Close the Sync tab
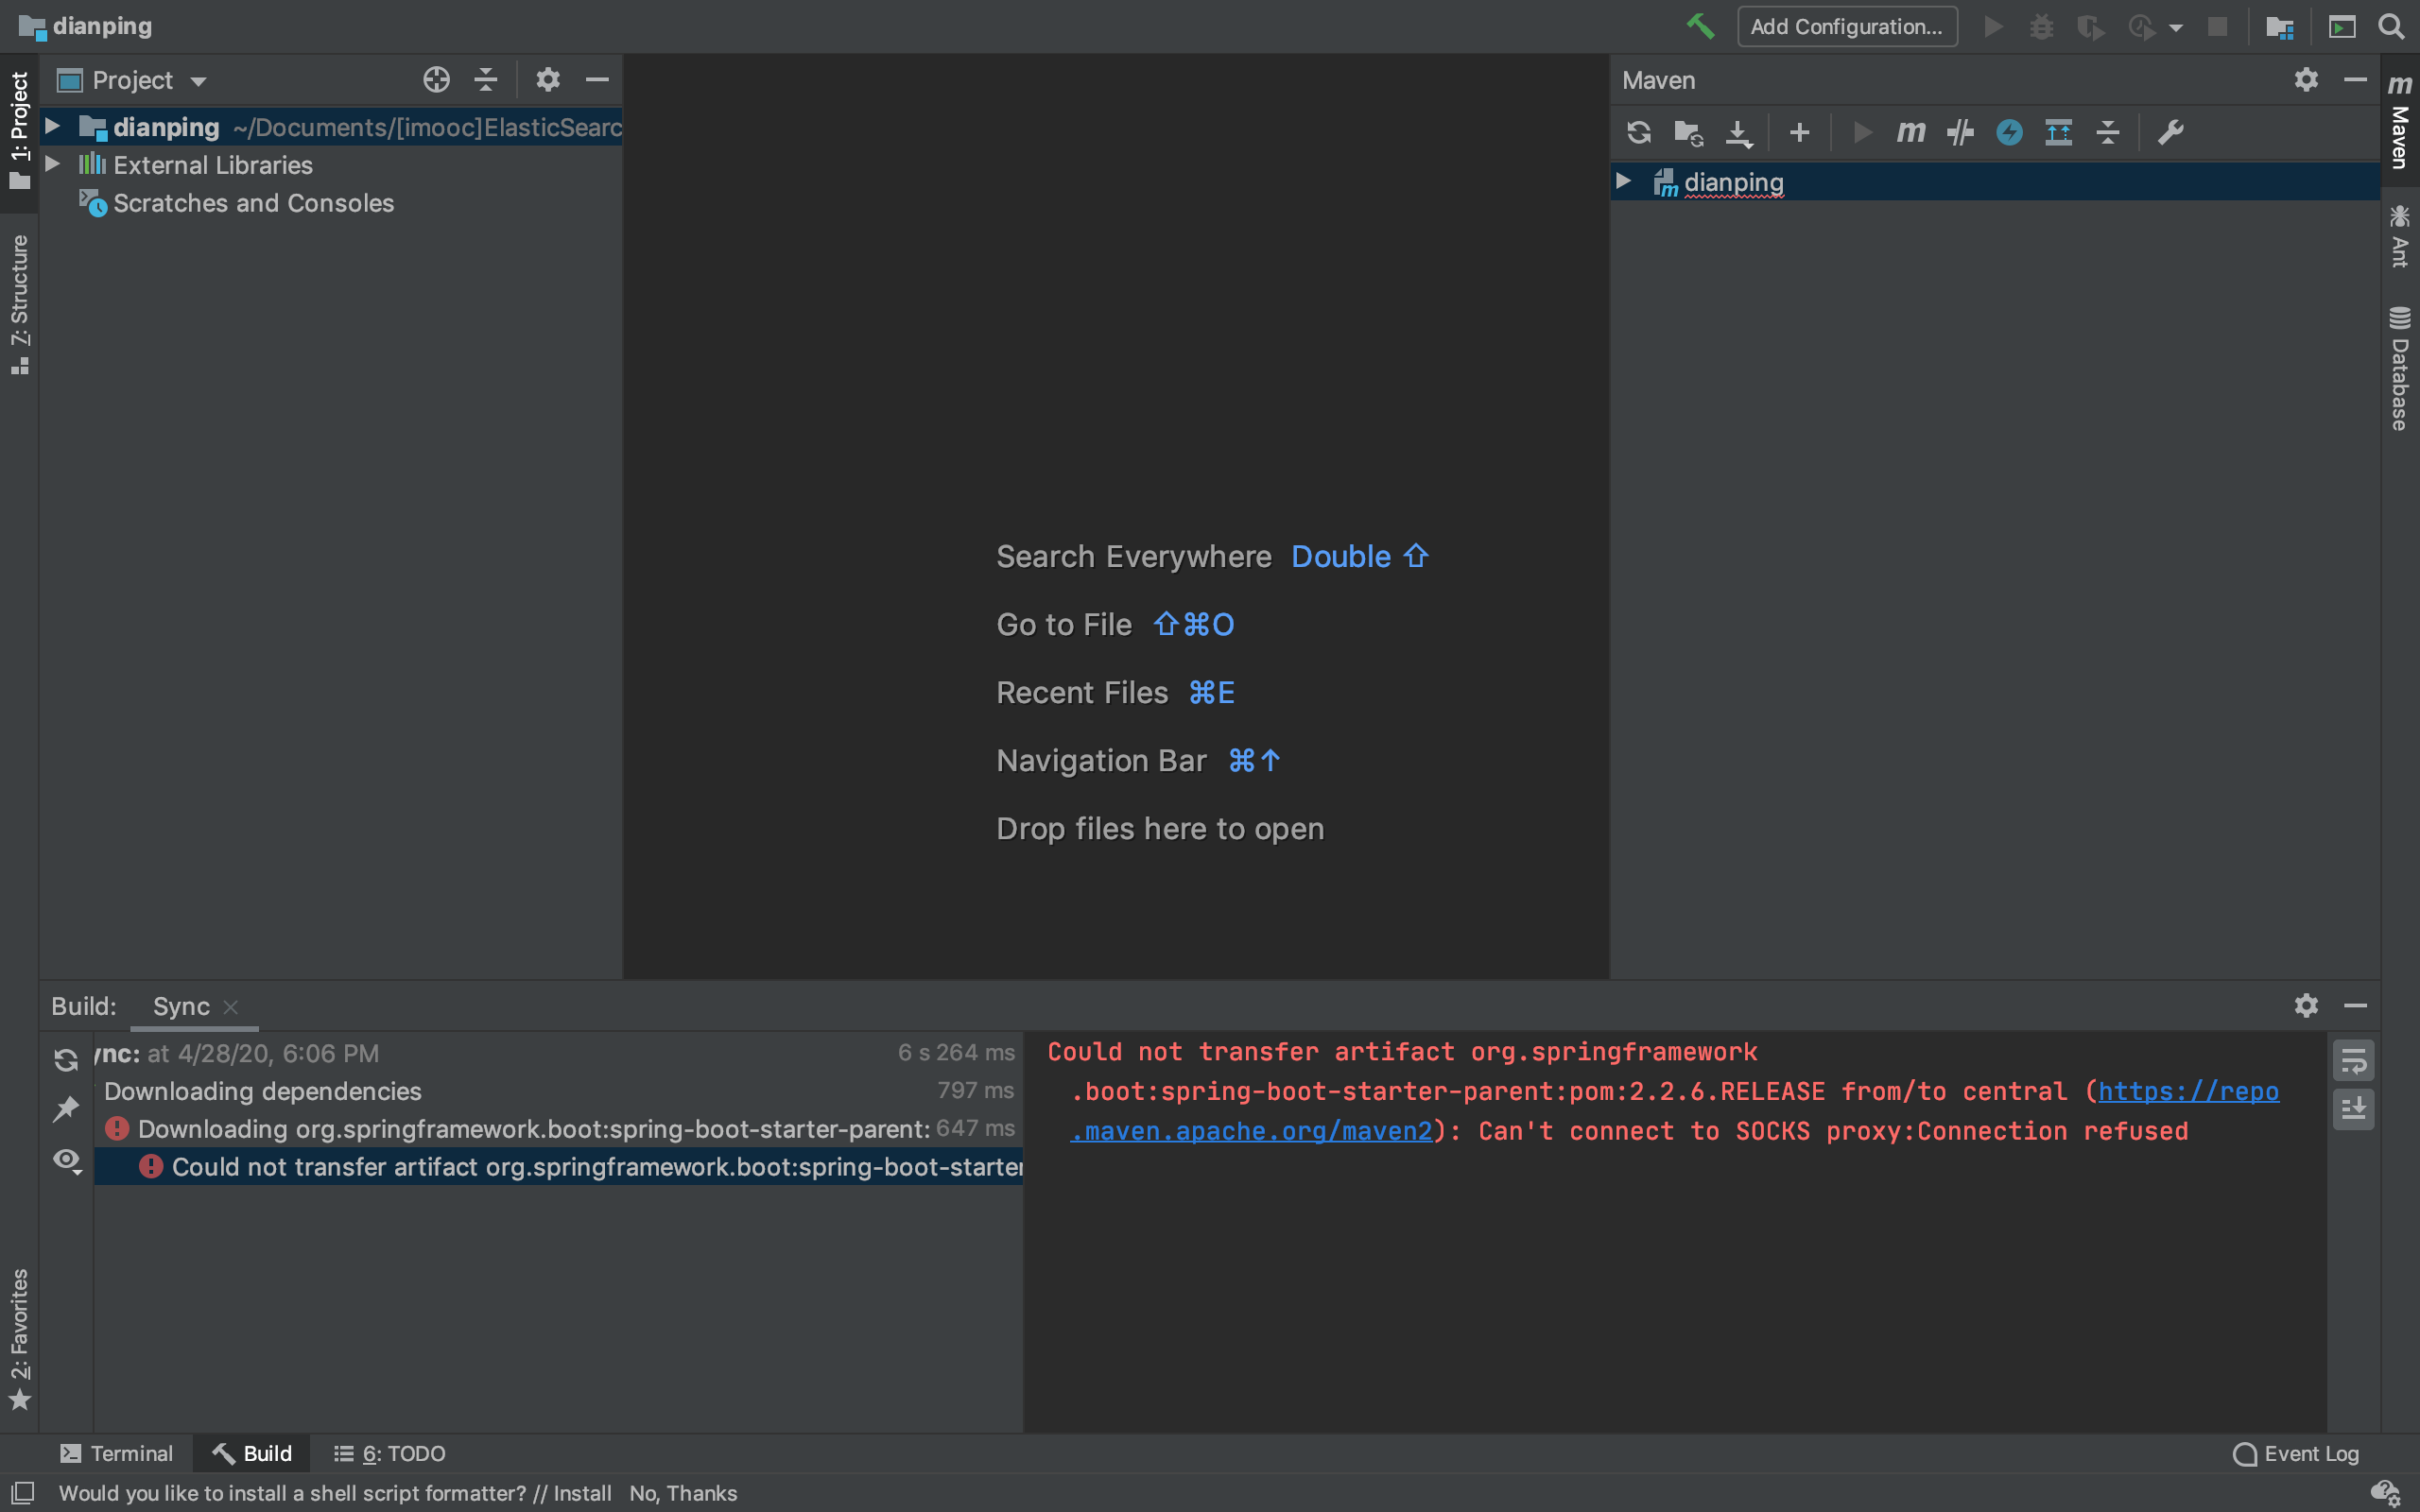This screenshot has width=2420, height=1512. point(231,1007)
